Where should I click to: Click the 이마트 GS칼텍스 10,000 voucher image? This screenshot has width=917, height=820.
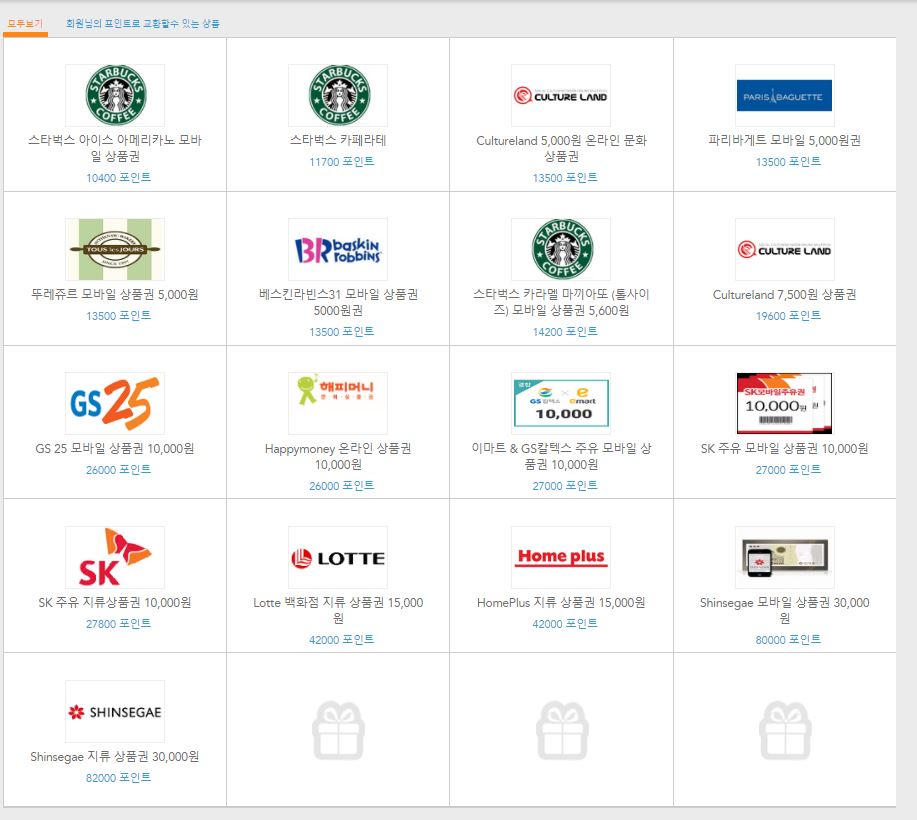(x=561, y=403)
